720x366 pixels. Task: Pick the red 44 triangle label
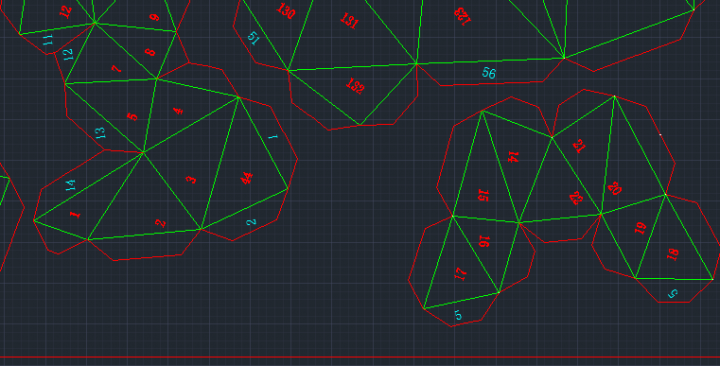click(247, 178)
